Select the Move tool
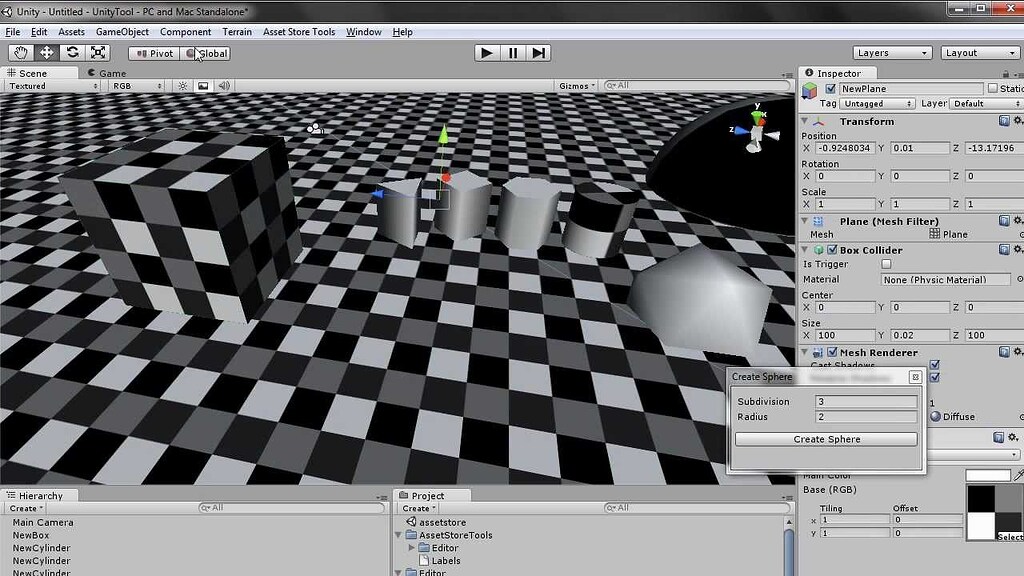Image resolution: width=1024 pixels, height=576 pixels. click(45, 53)
